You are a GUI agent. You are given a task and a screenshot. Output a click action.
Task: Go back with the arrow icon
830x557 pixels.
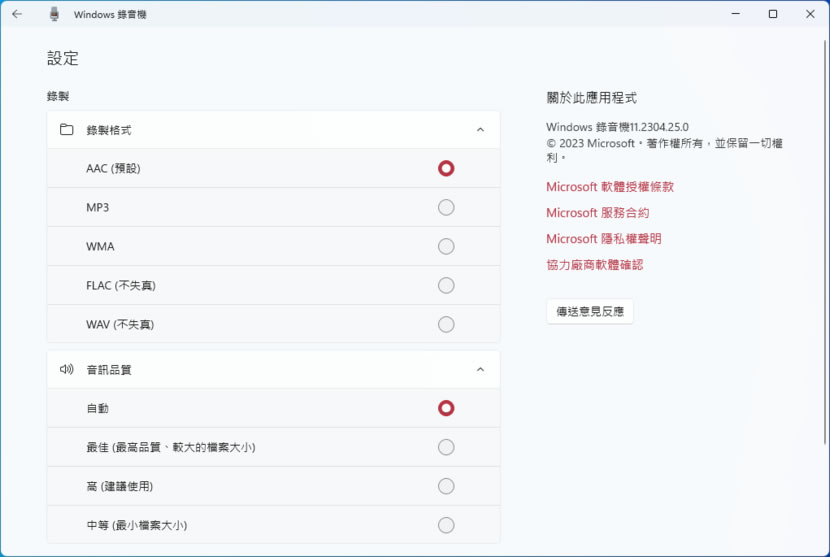point(17,14)
